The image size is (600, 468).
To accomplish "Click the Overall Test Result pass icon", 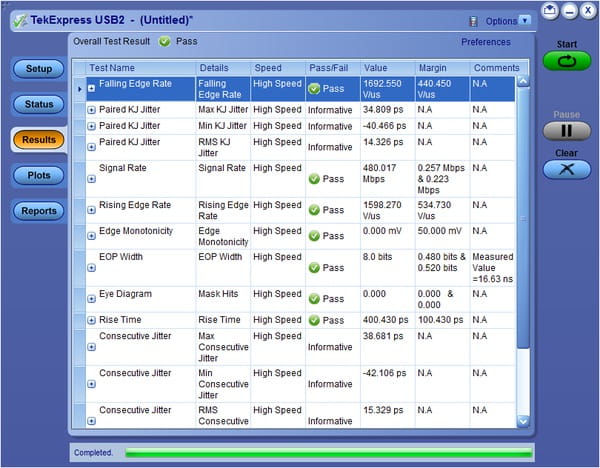I will coord(165,41).
